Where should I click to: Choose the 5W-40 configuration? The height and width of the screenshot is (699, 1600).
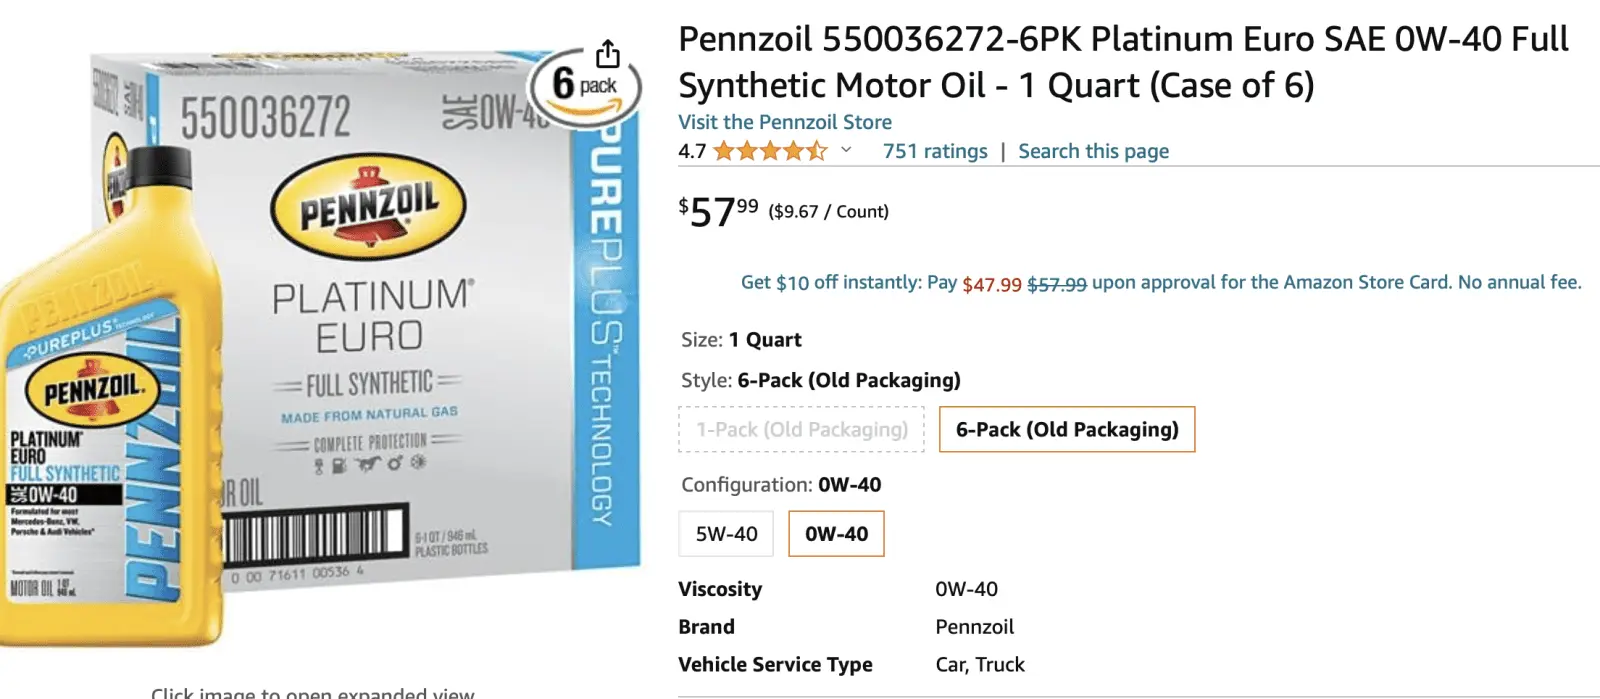(x=727, y=533)
